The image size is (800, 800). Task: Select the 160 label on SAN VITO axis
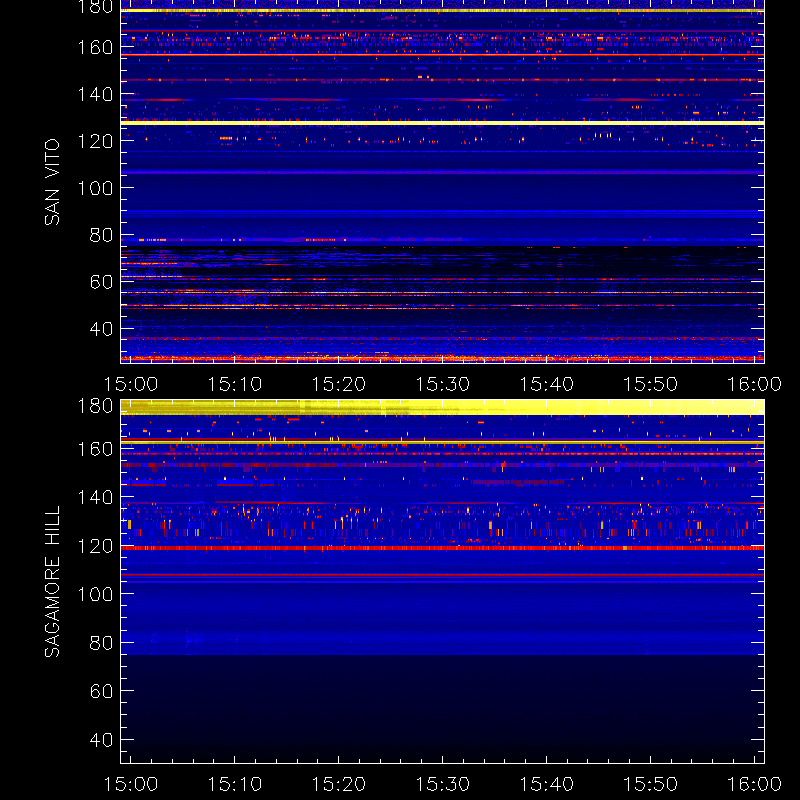pos(95,47)
